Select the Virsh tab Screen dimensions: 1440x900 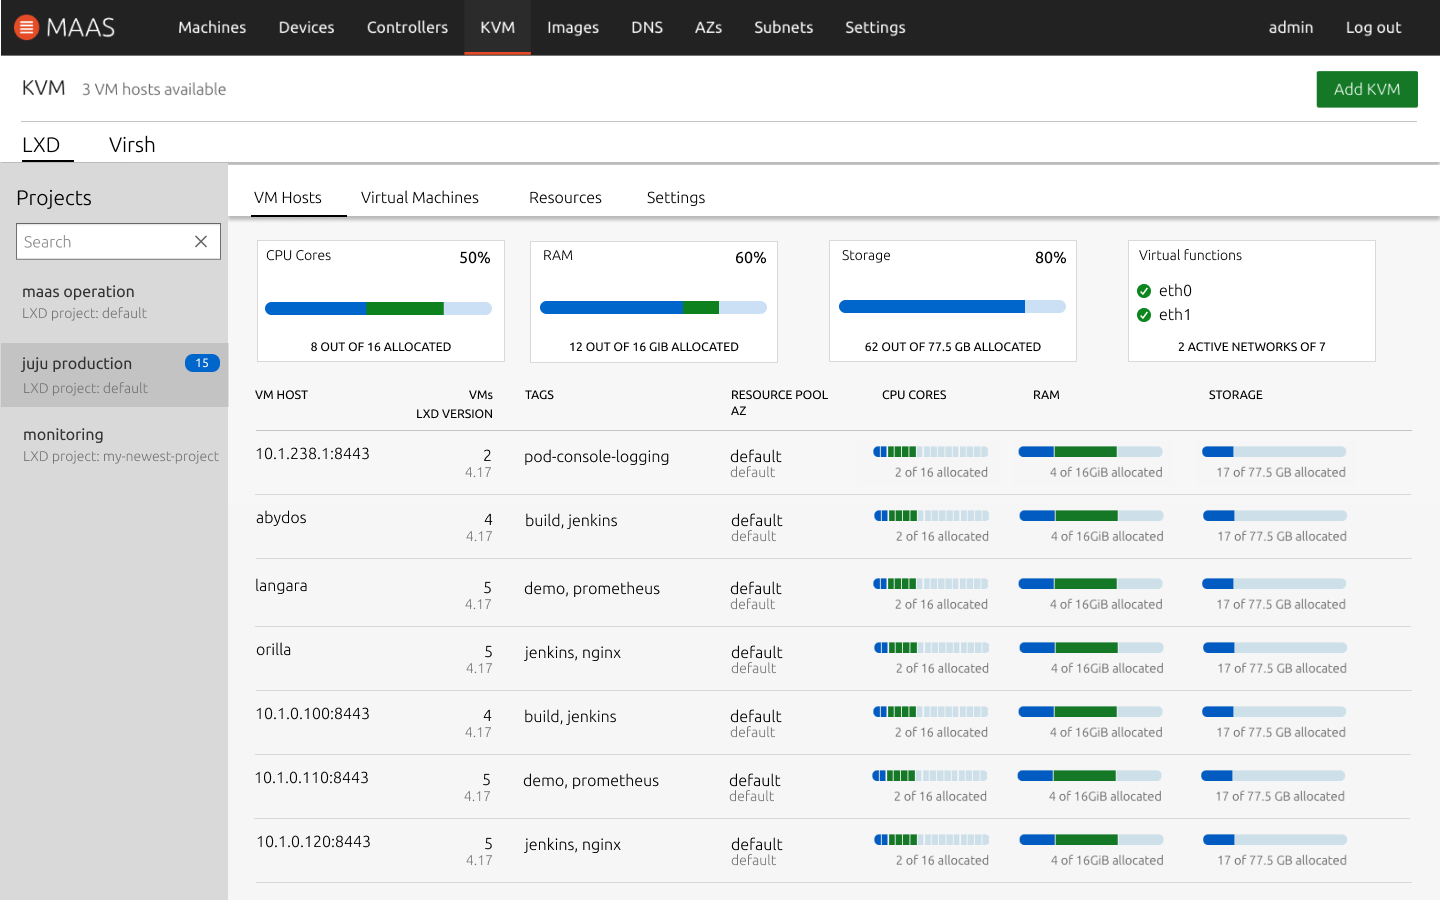[131, 144]
